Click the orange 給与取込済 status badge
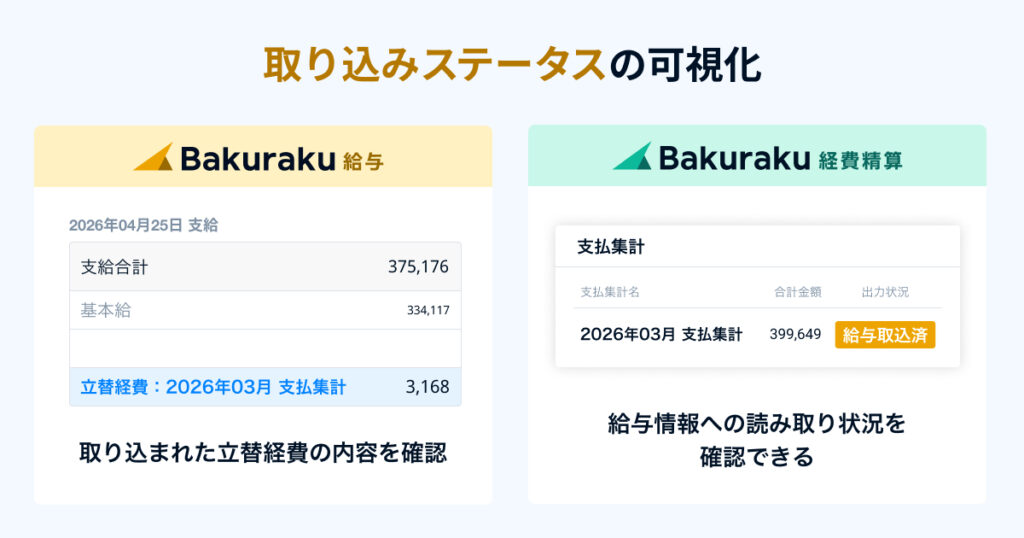This screenshot has height=538, width=1024. tap(885, 335)
